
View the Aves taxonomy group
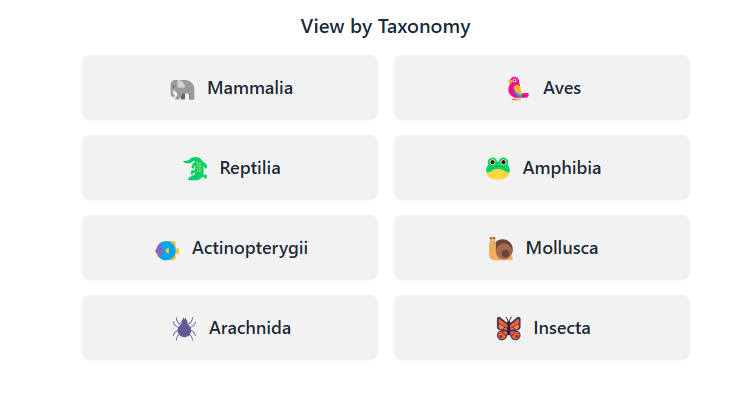click(542, 87)
